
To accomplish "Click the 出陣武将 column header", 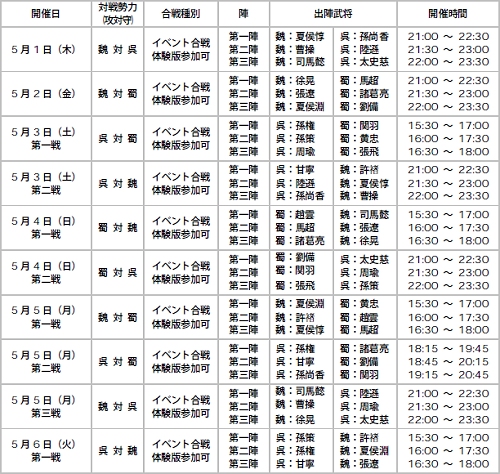I will [333, 14].
